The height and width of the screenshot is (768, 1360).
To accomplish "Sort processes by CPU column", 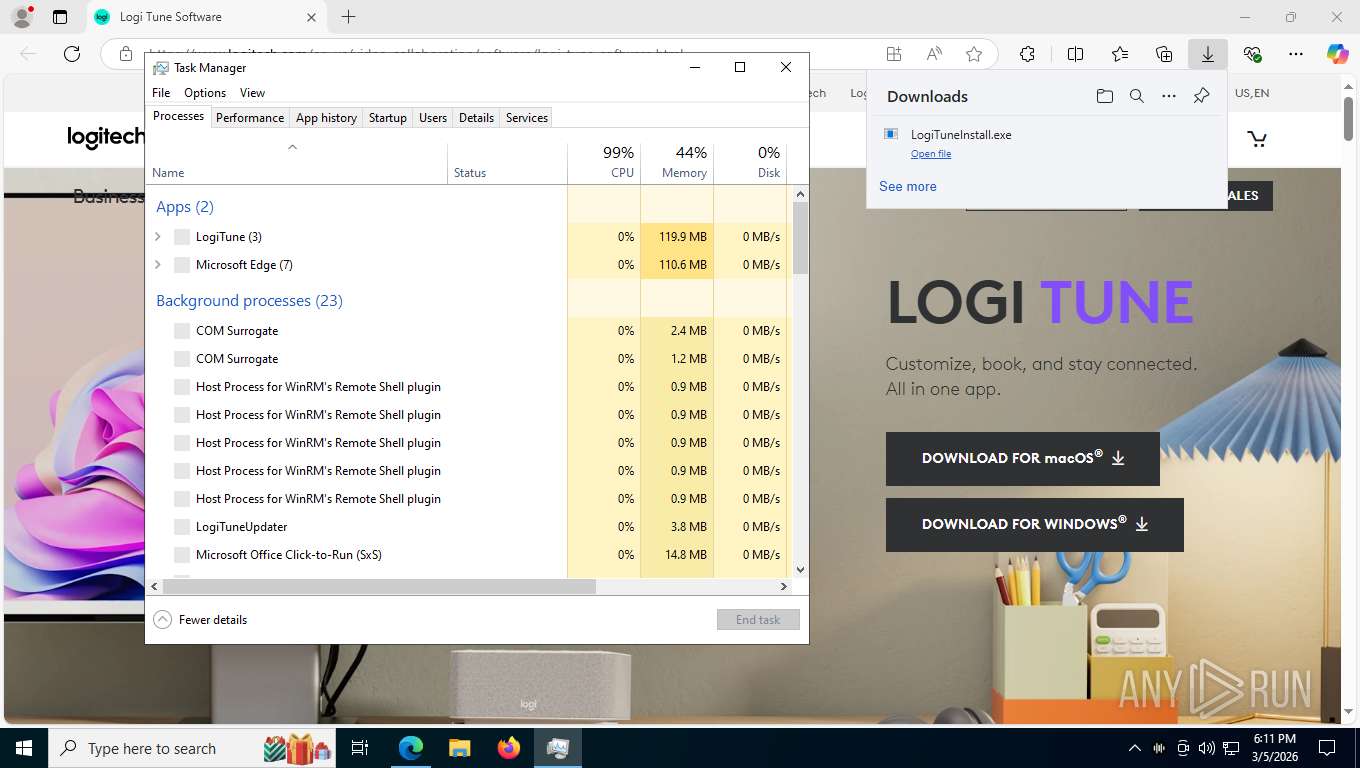I will [604, 163].
